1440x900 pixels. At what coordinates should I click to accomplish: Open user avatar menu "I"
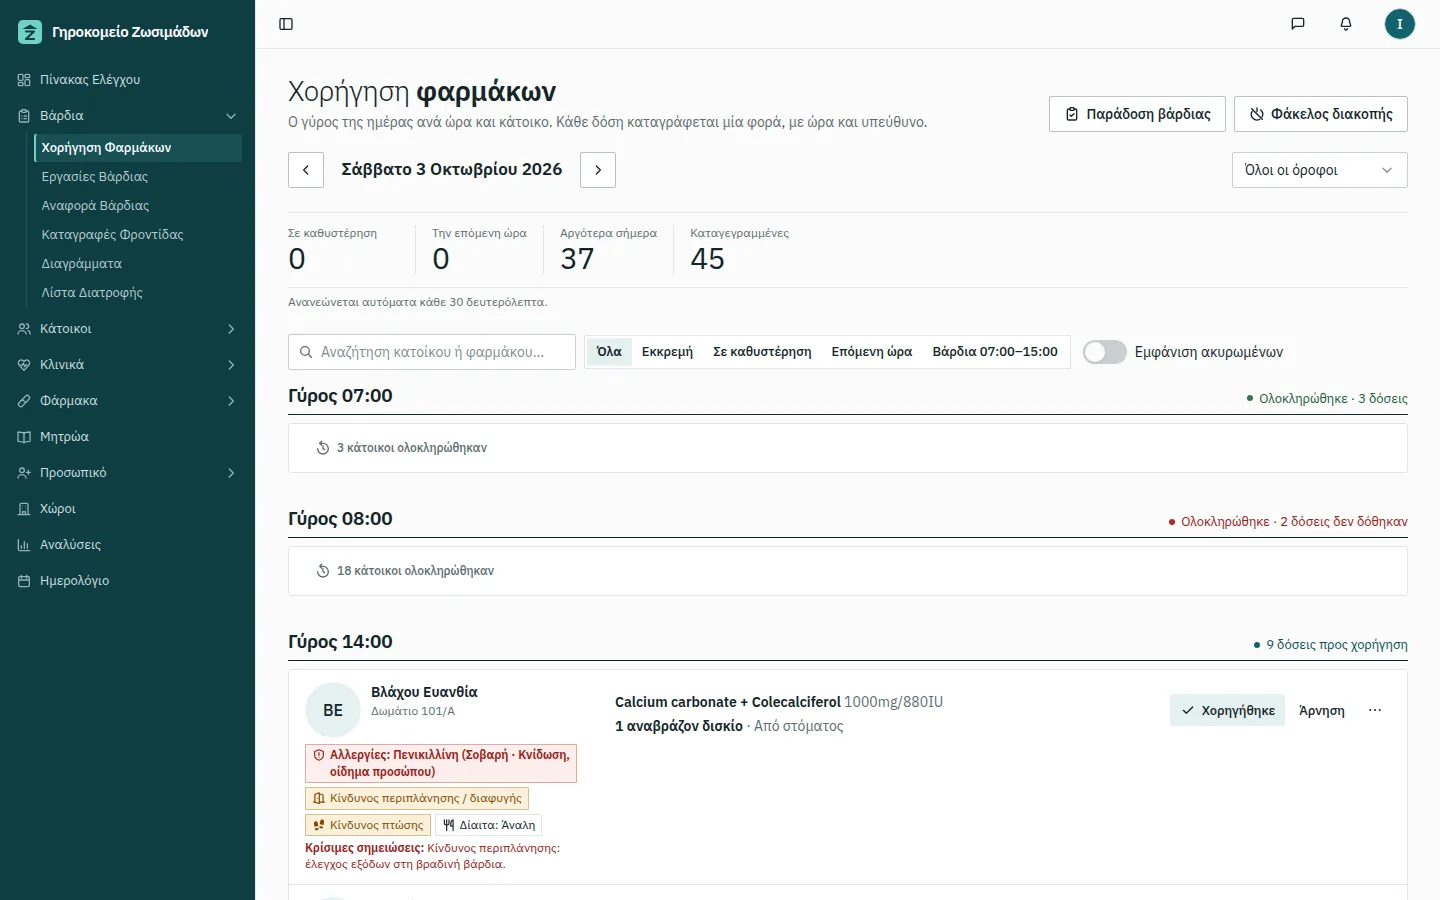click(x=1400, y=24)
